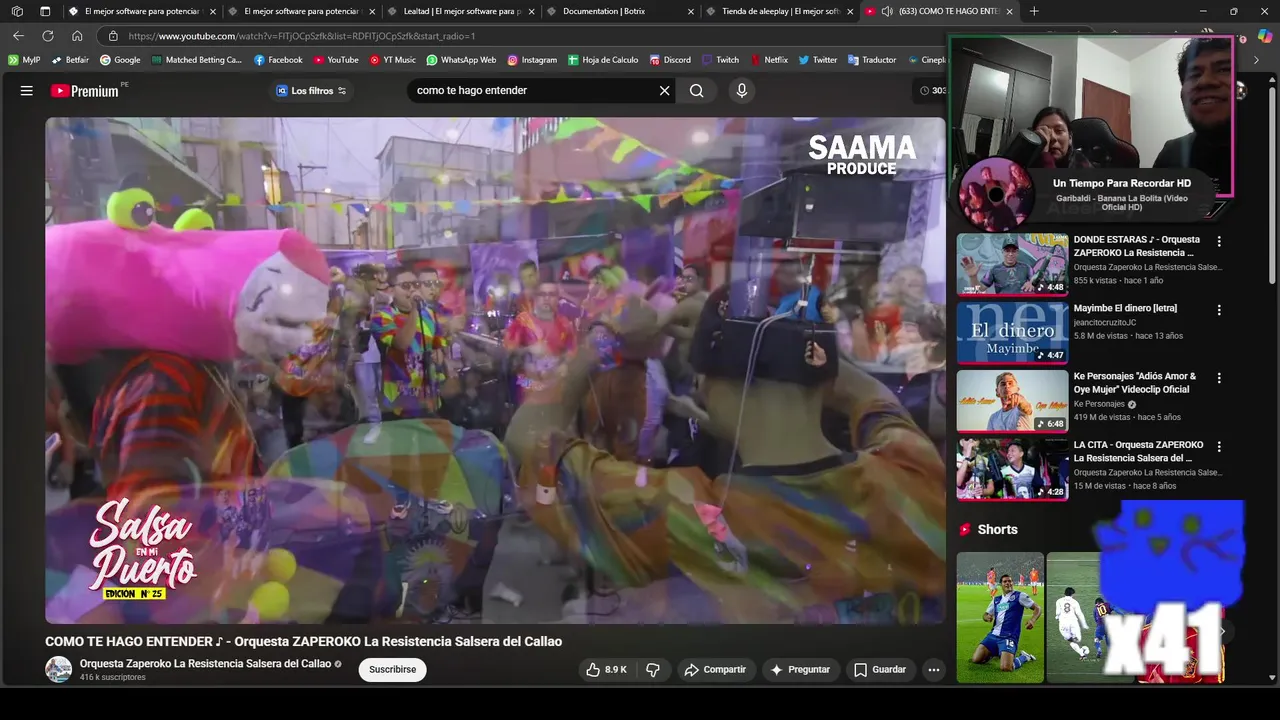This screenshot has width=1280, height=720.
Task: Open options menu for Mayimbe El dinero video
Action: 1219,310
